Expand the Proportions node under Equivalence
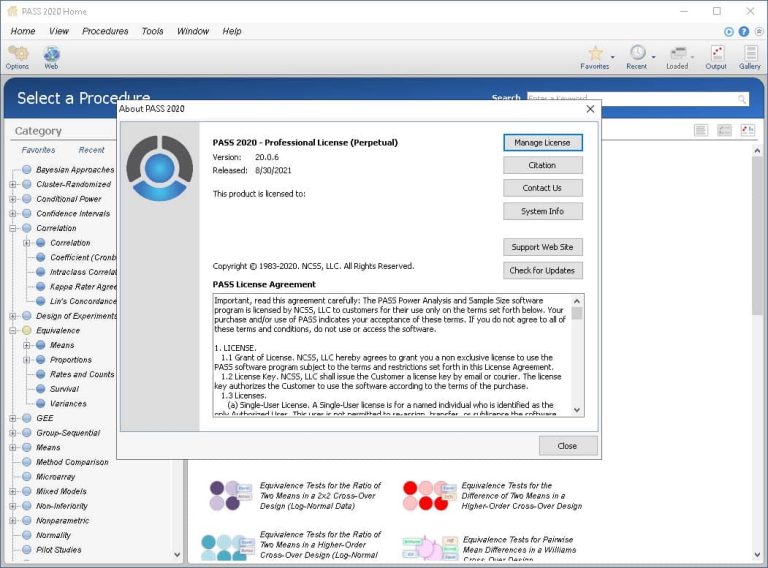 [26, 360]
